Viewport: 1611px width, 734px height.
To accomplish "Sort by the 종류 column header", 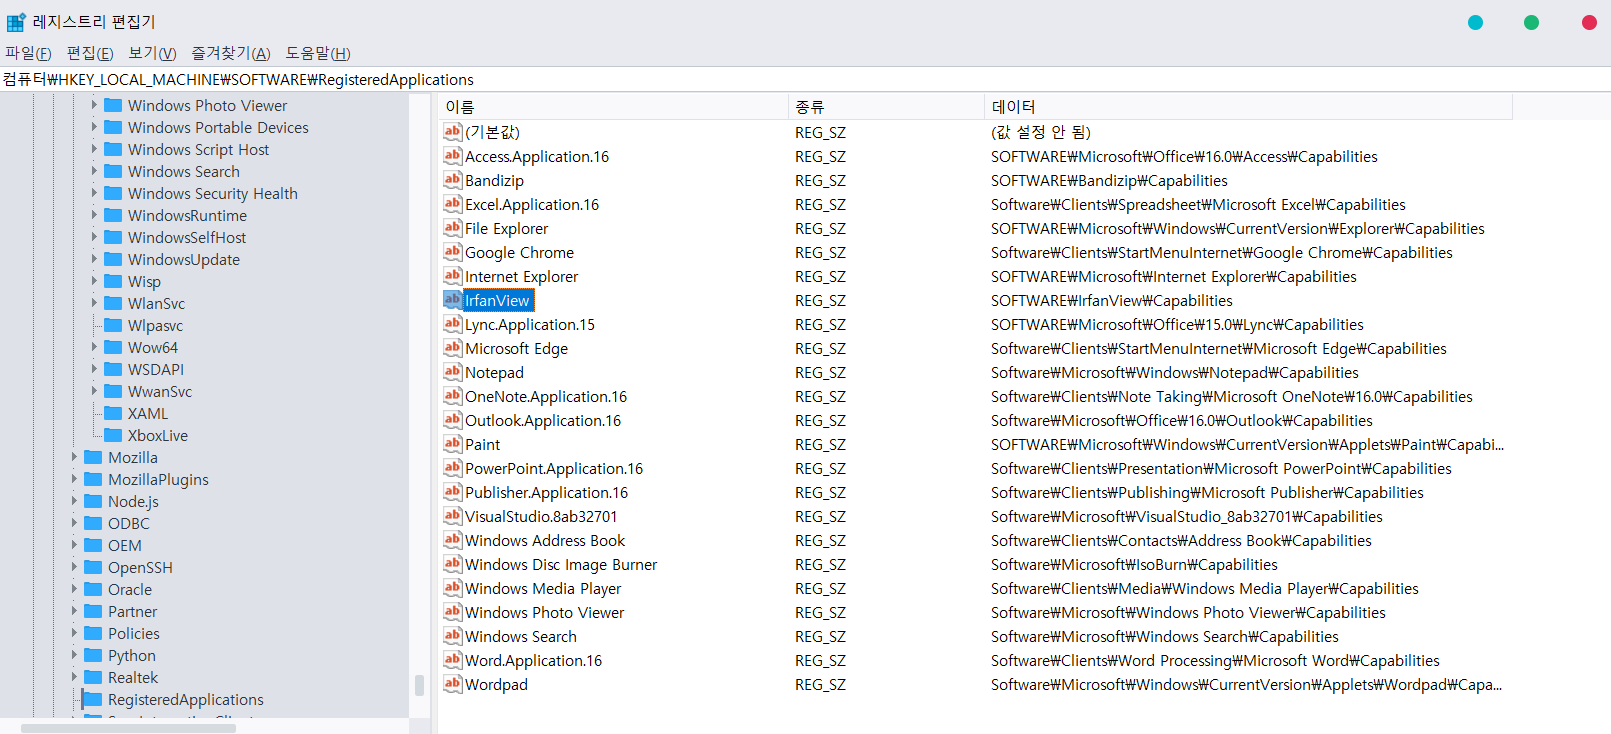I will 886,106.
